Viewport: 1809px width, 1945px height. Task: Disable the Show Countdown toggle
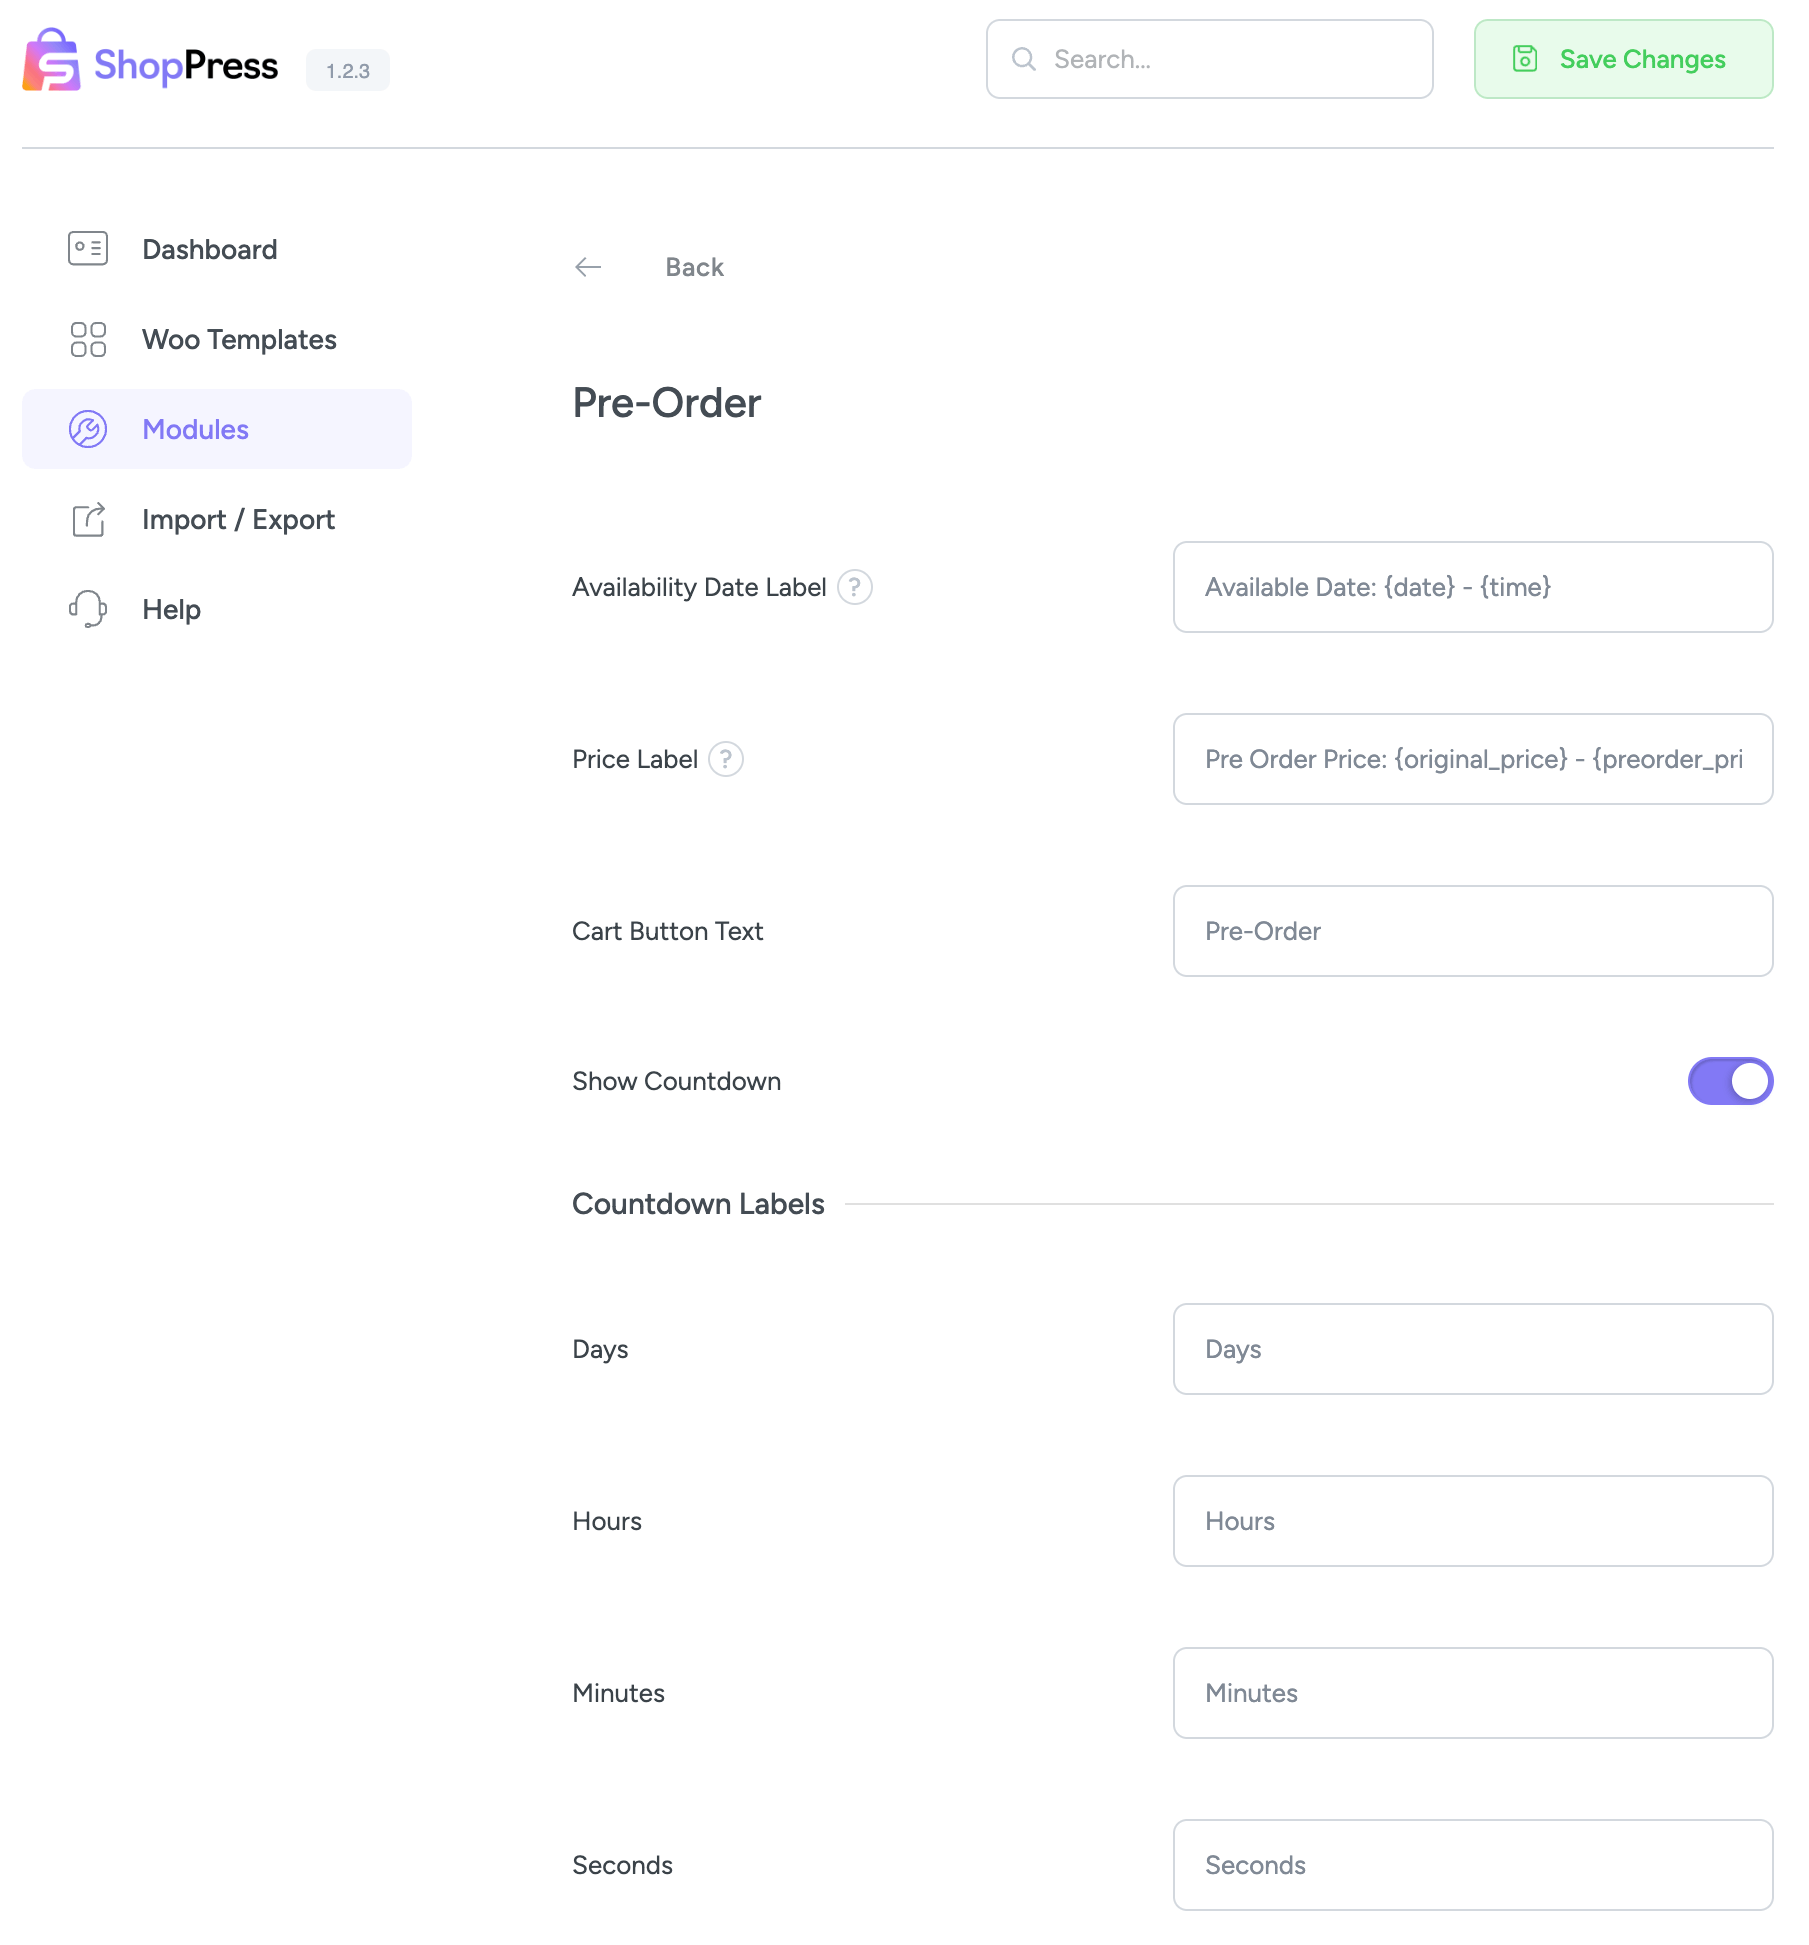[x=1730, y=1081]
